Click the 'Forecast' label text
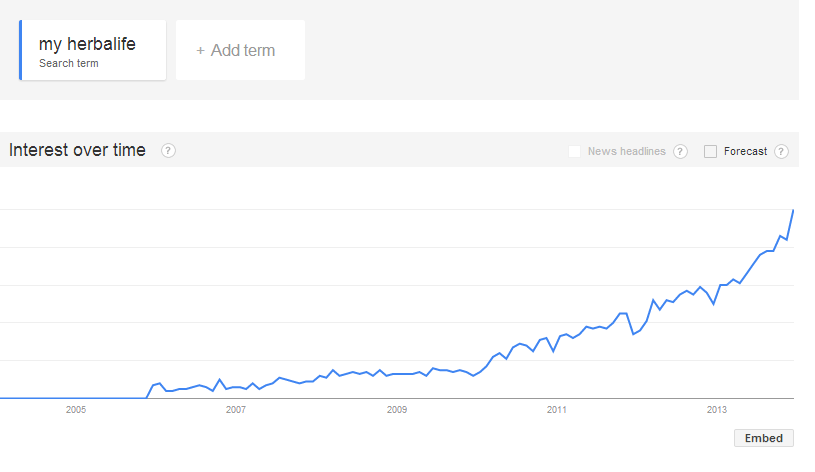Image resolution: width=815 pixels, height=472 pixels. coord(745,152)
